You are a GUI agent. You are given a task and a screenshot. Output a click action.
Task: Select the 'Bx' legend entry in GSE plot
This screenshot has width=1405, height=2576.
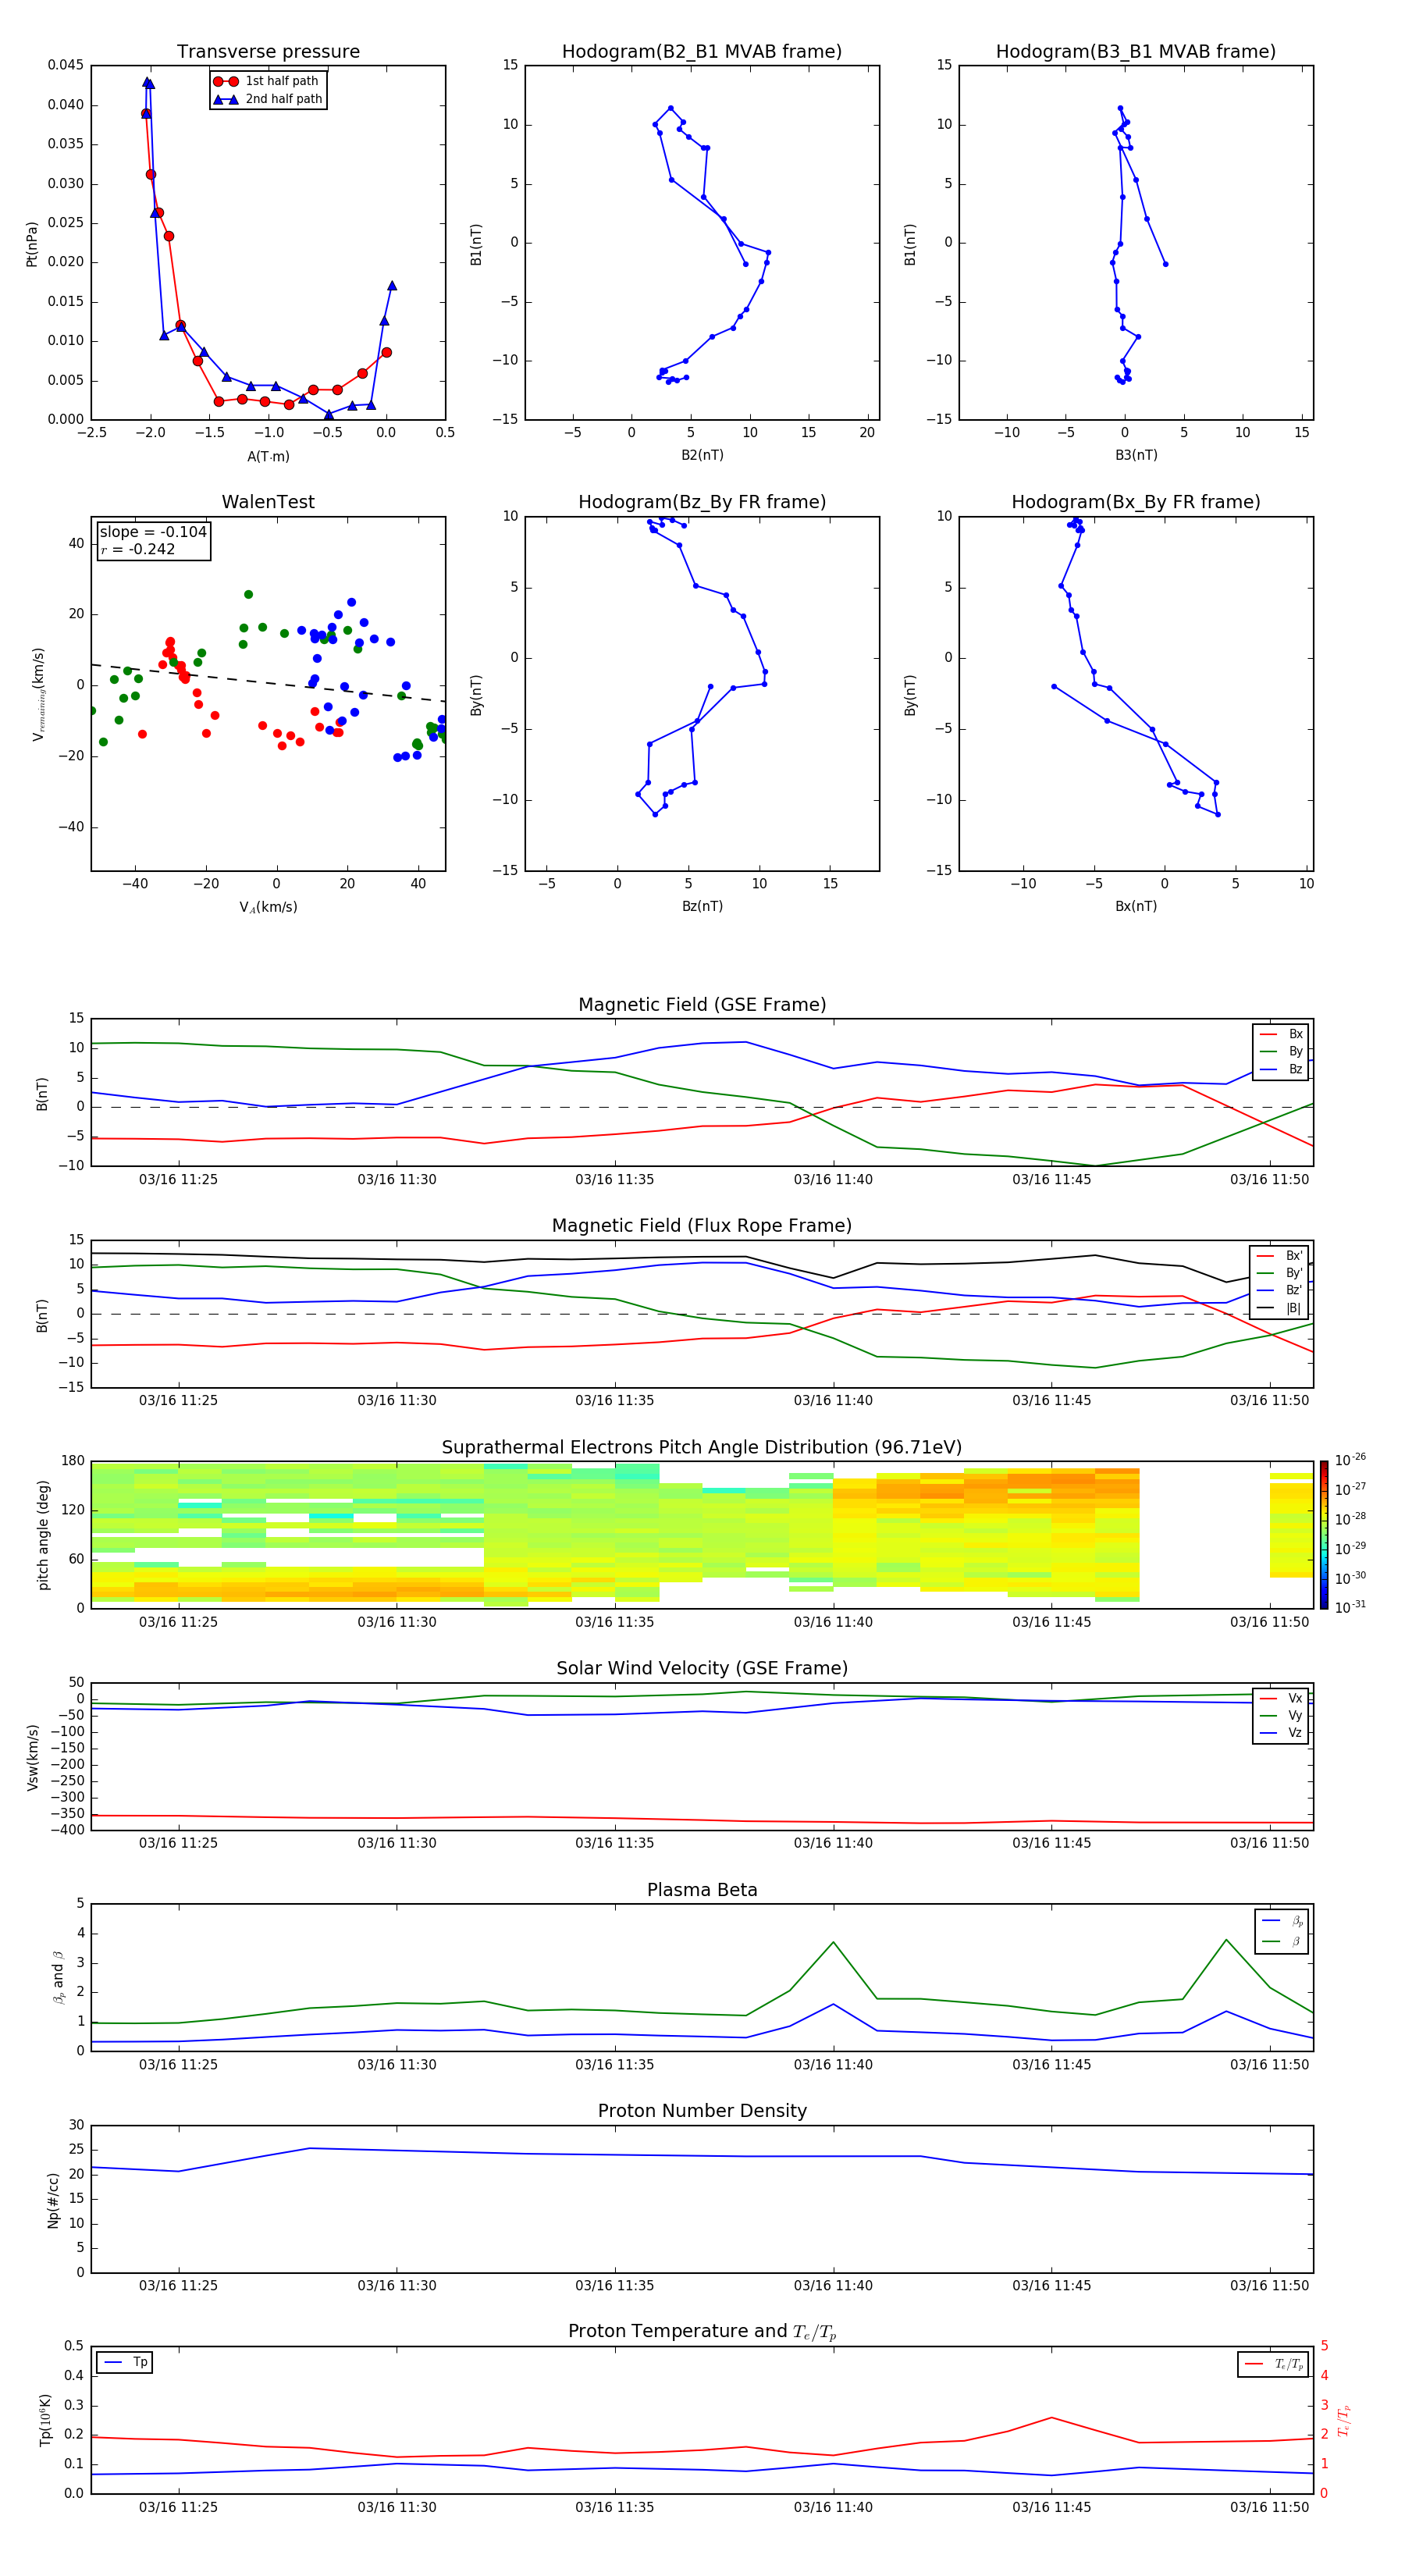coord(1281,1034)
